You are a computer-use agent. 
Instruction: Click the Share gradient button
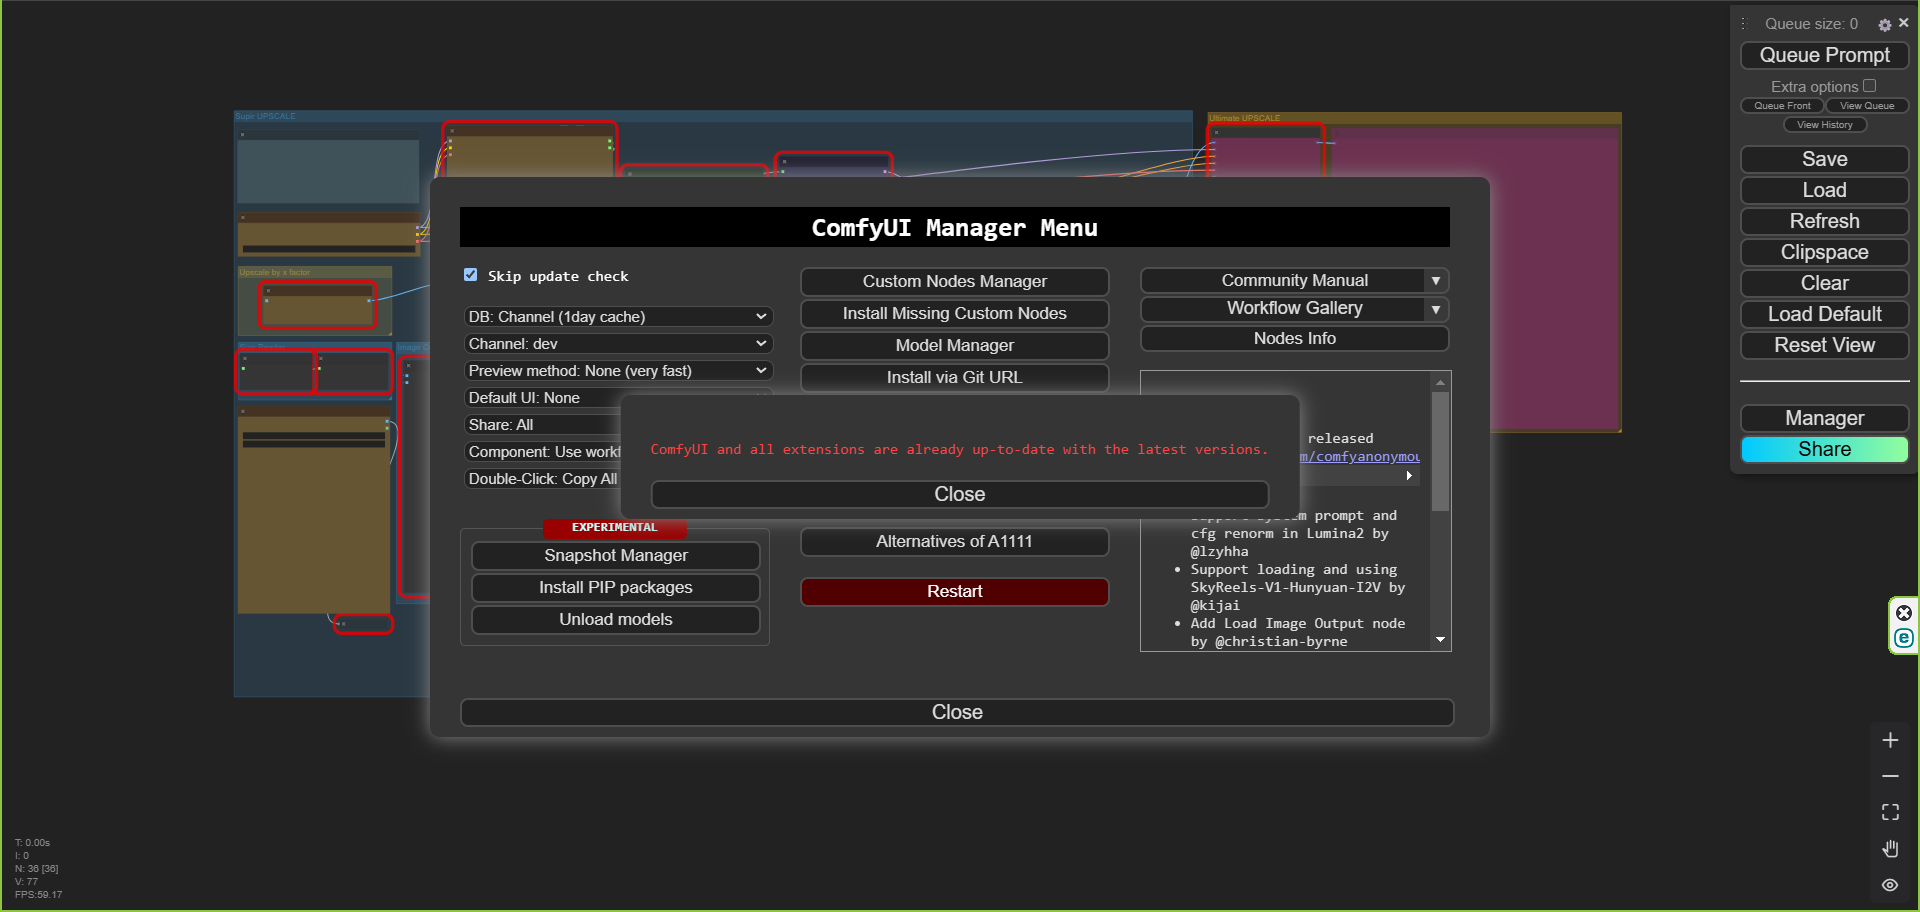point(1824,450)
